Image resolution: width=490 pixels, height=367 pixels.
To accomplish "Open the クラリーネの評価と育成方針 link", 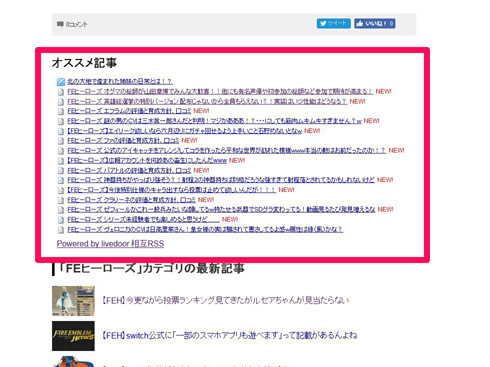I will point(131,200).
